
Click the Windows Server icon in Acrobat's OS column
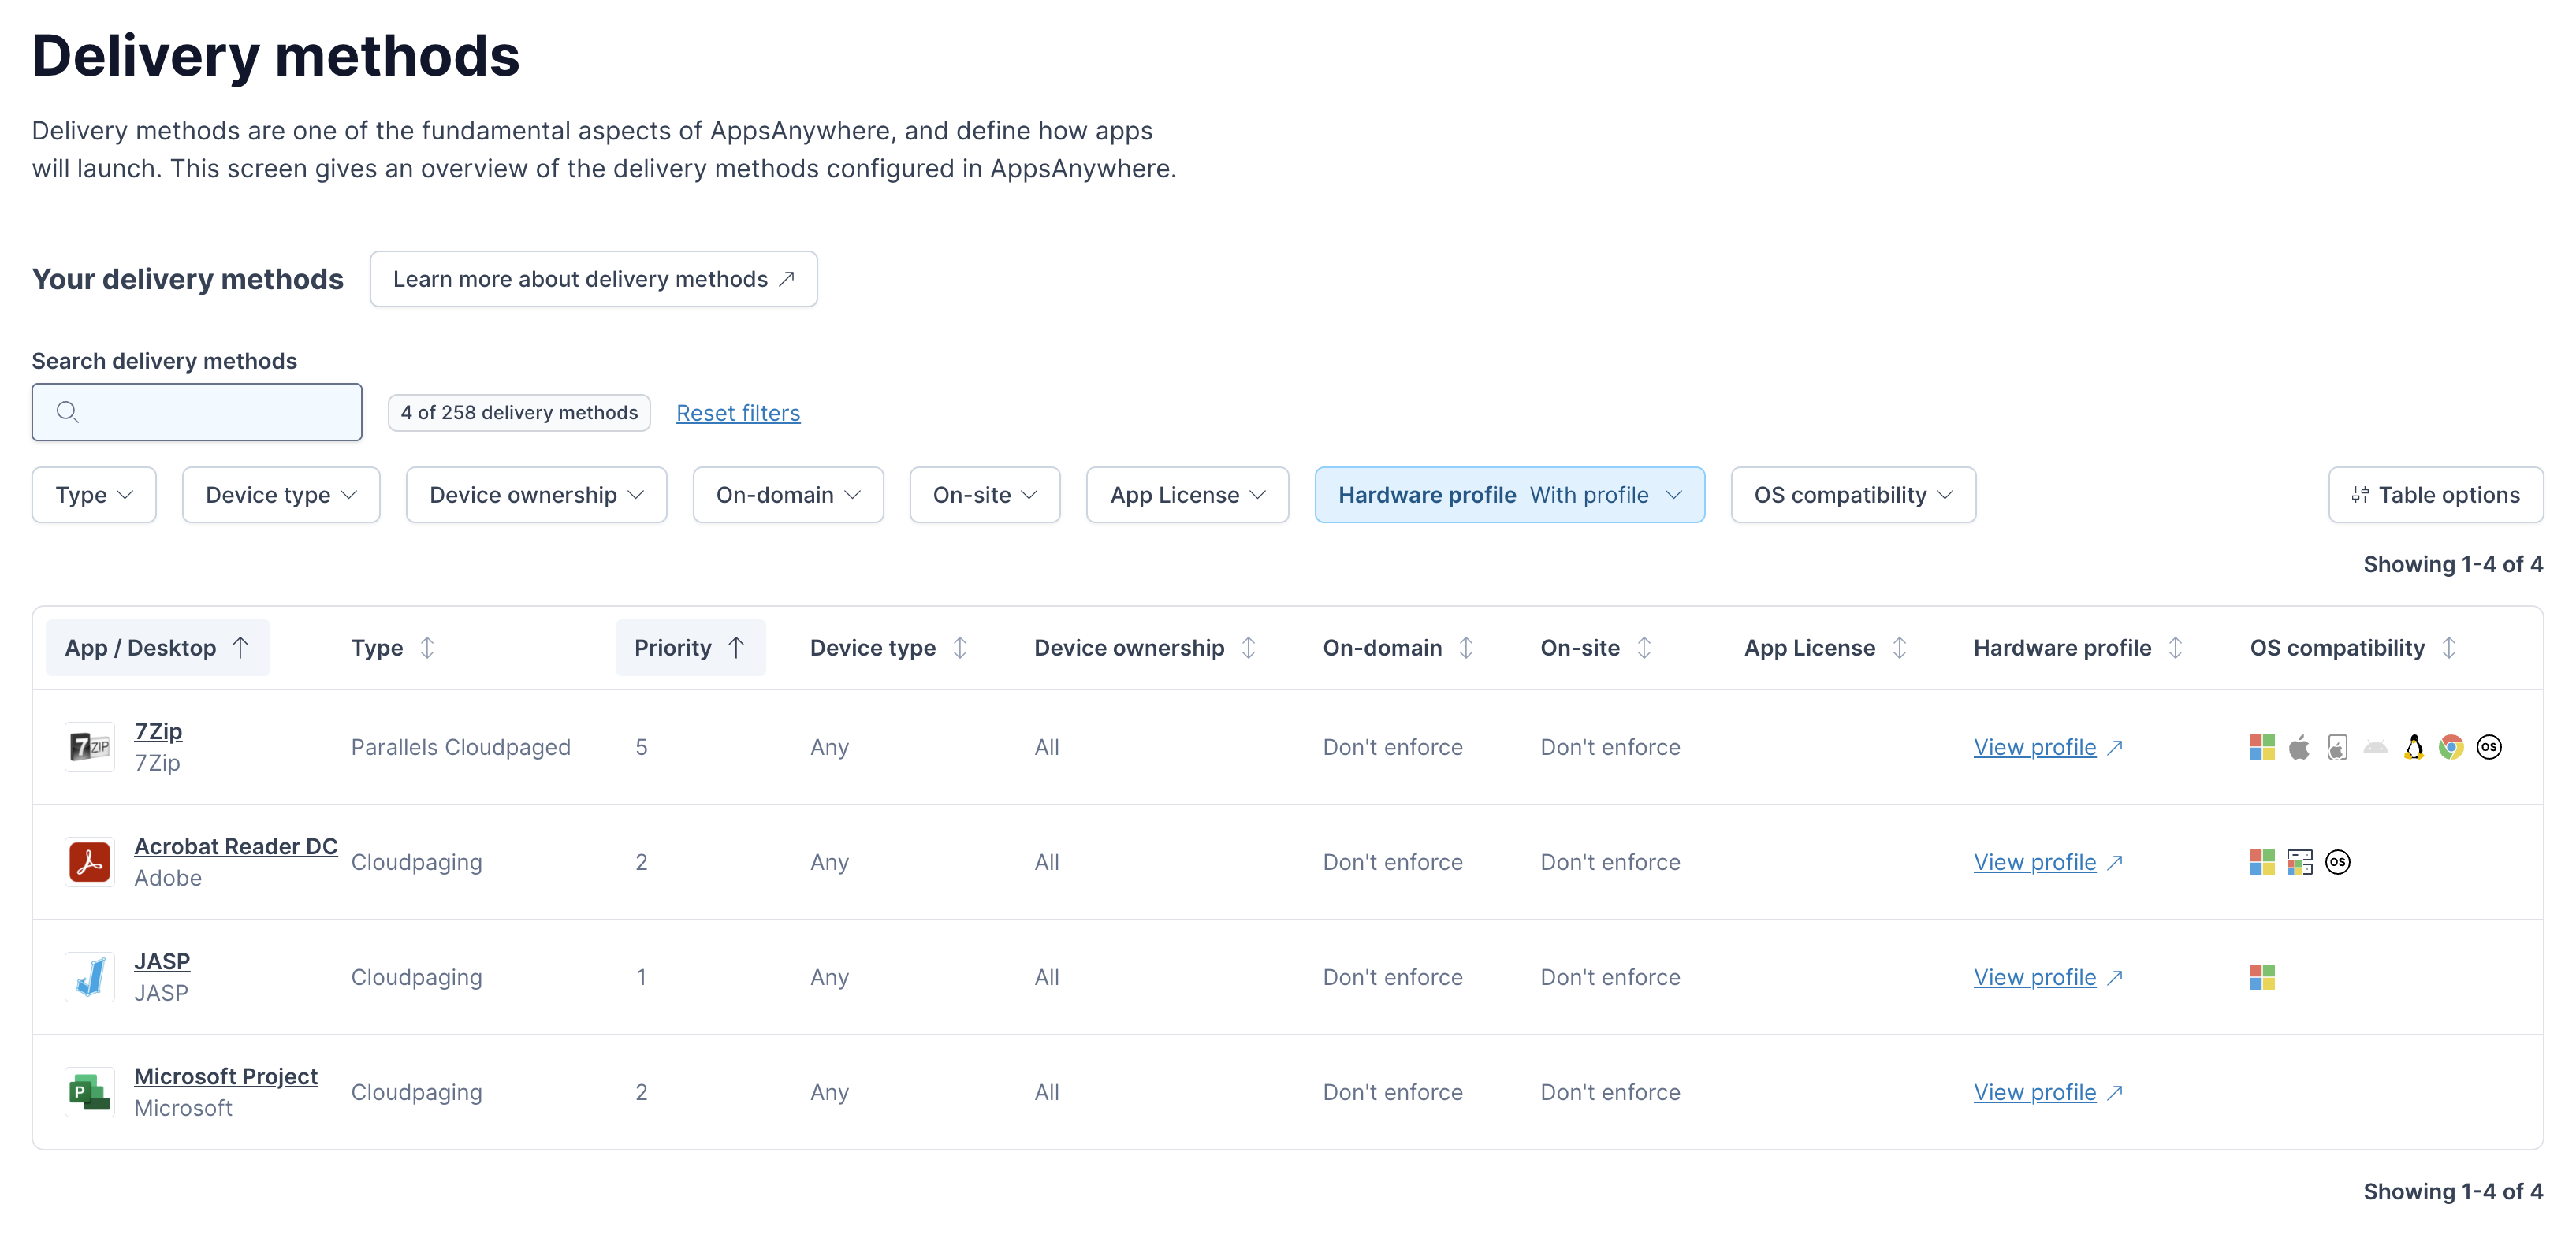tap(2299, 861)
